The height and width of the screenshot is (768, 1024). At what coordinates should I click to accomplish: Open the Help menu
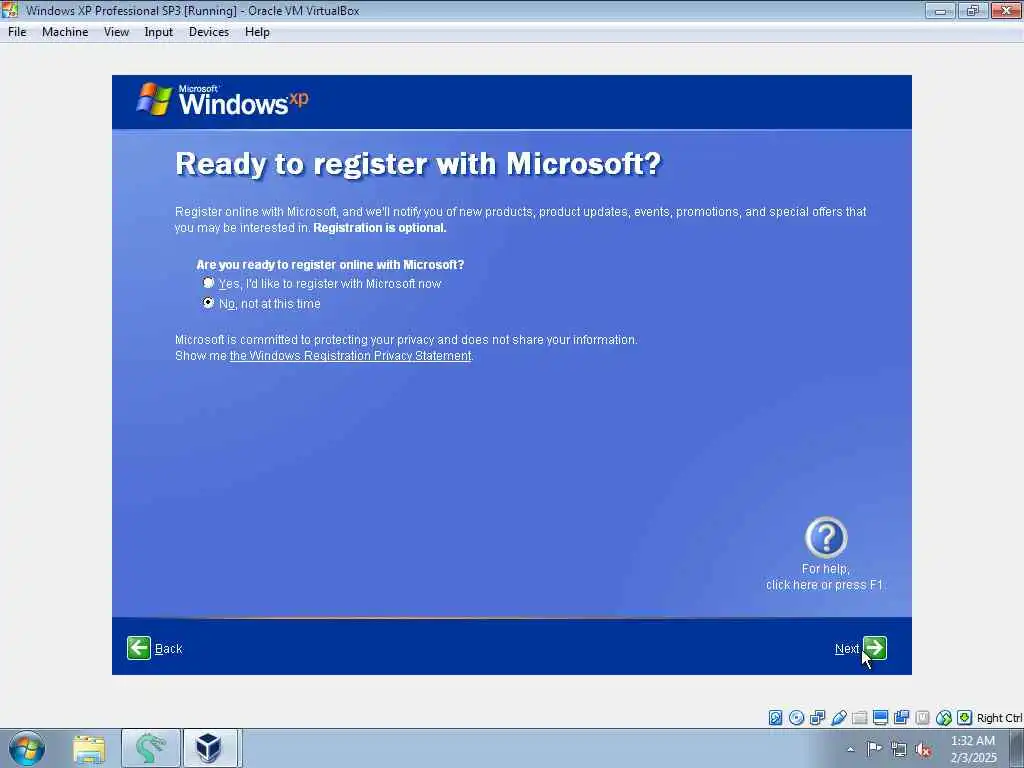point(257,32)
